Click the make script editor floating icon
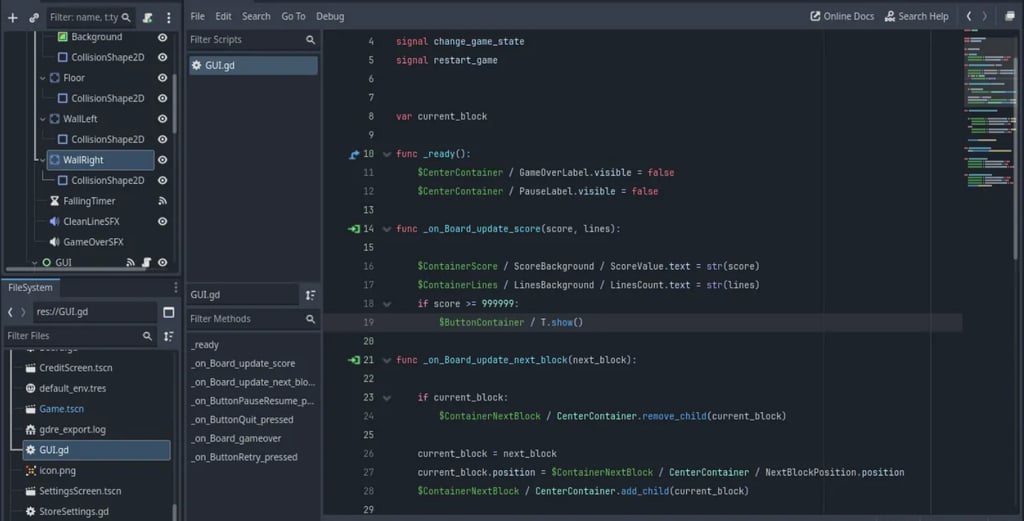1024x521 pixels. [1010, 16]
